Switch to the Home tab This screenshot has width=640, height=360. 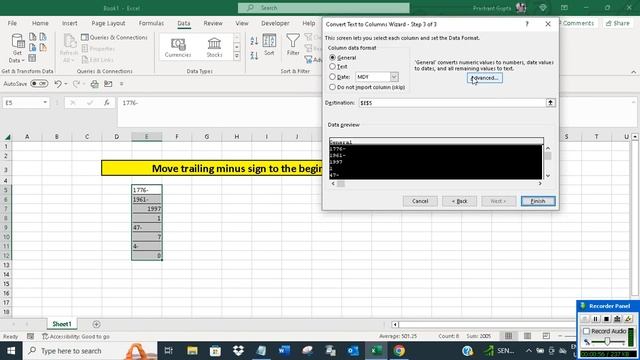pyautogui.click(x=40, y=23)
